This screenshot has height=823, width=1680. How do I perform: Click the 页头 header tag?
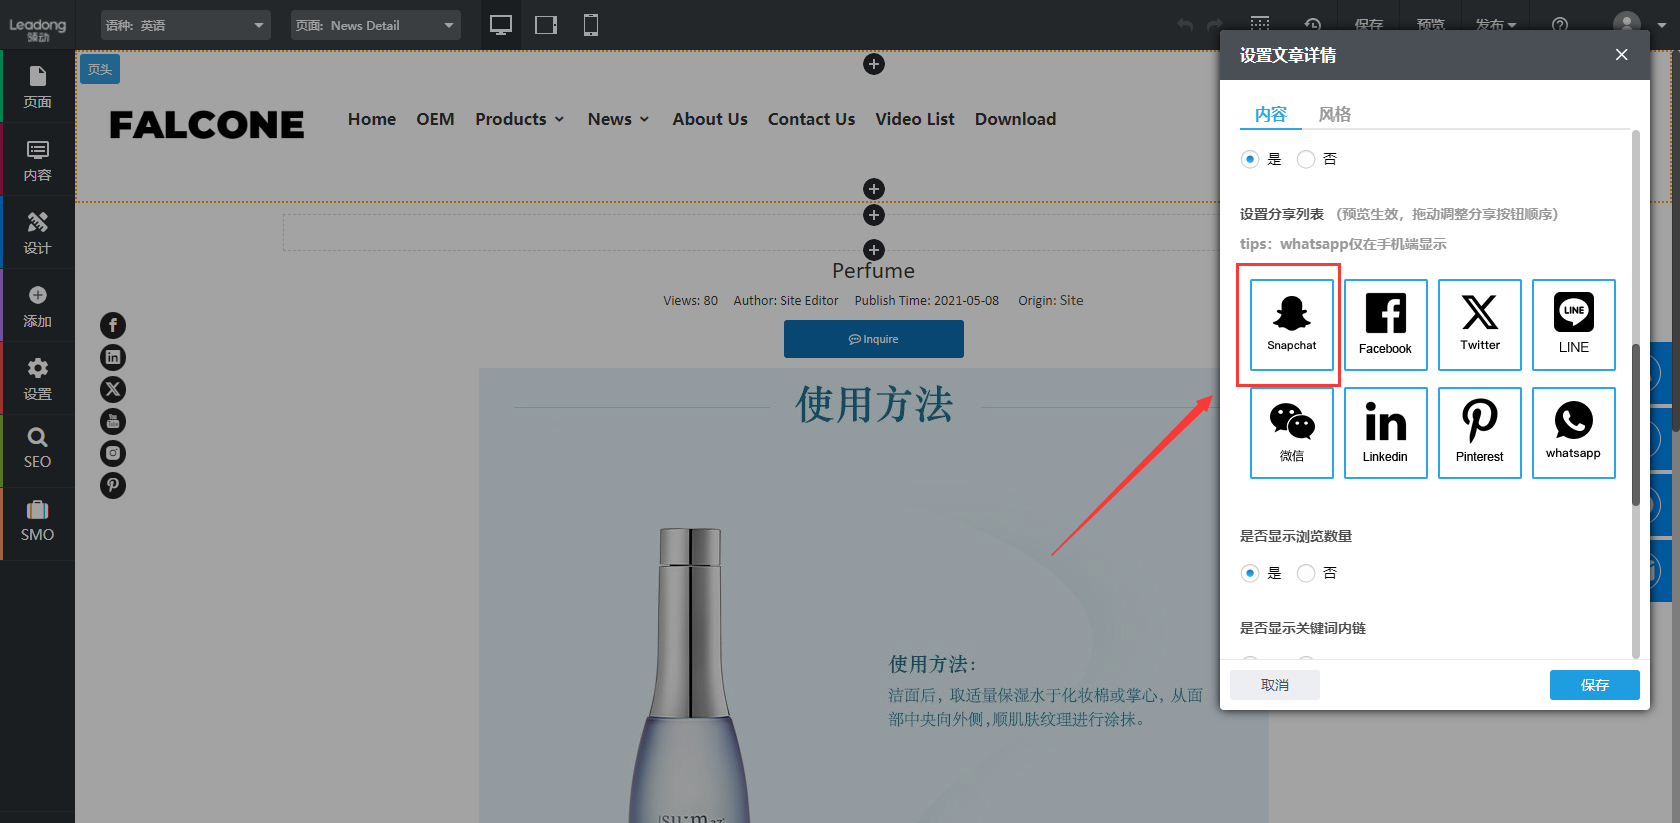tap(100, 69)
